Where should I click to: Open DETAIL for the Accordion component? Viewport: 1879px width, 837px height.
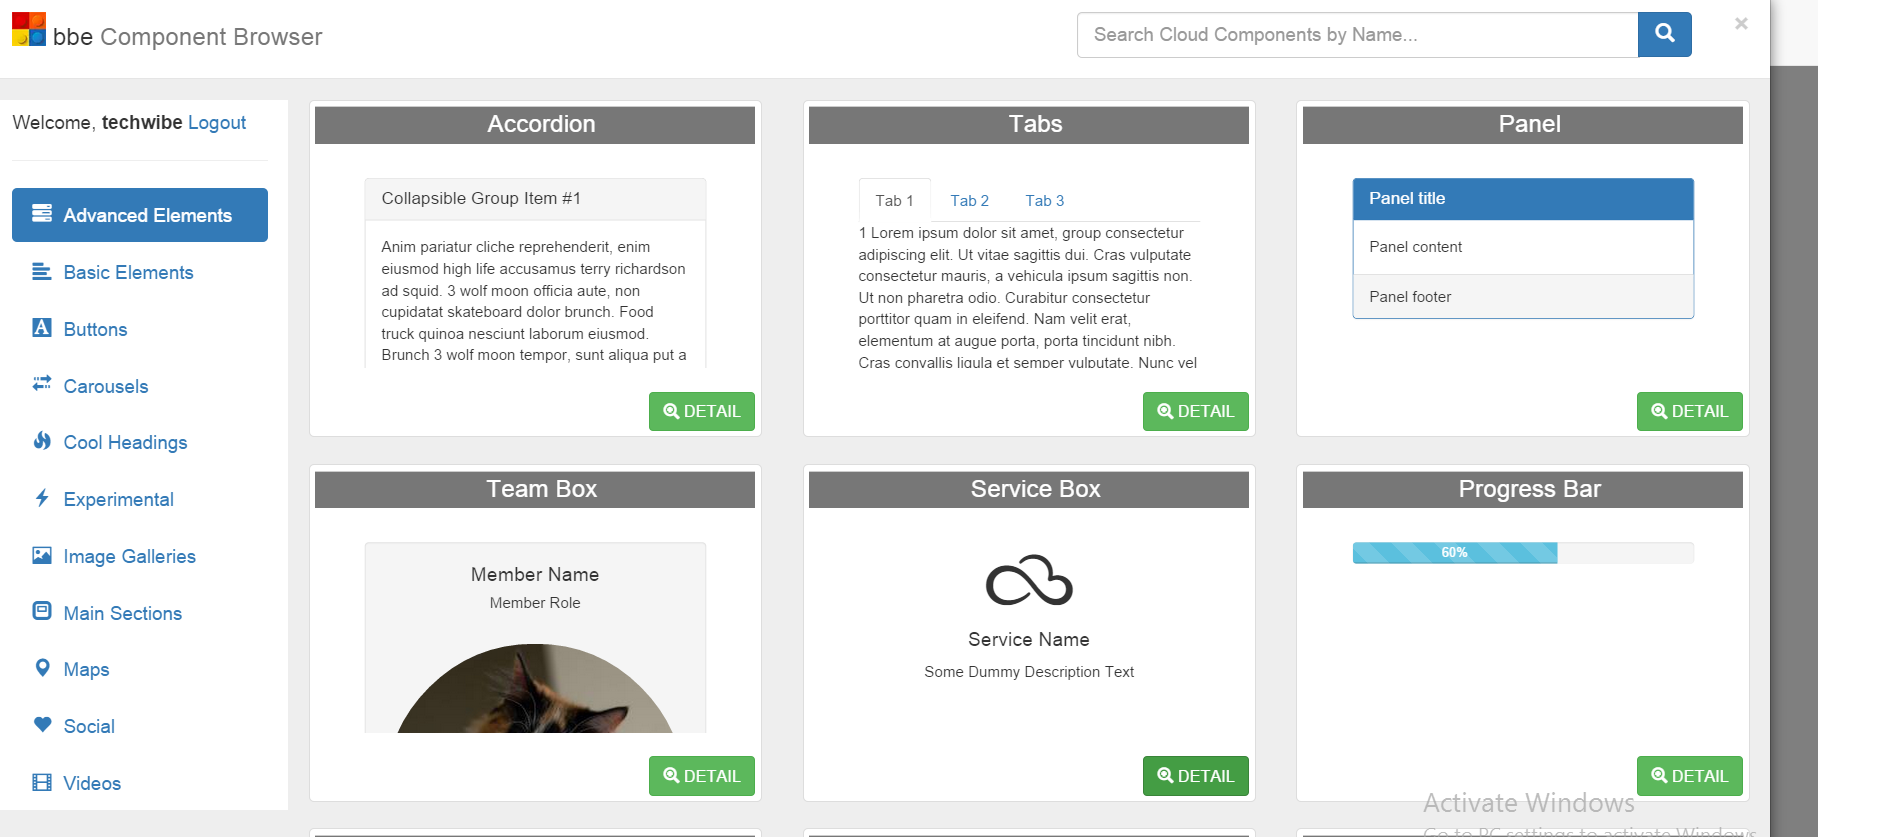coord(702,411)
